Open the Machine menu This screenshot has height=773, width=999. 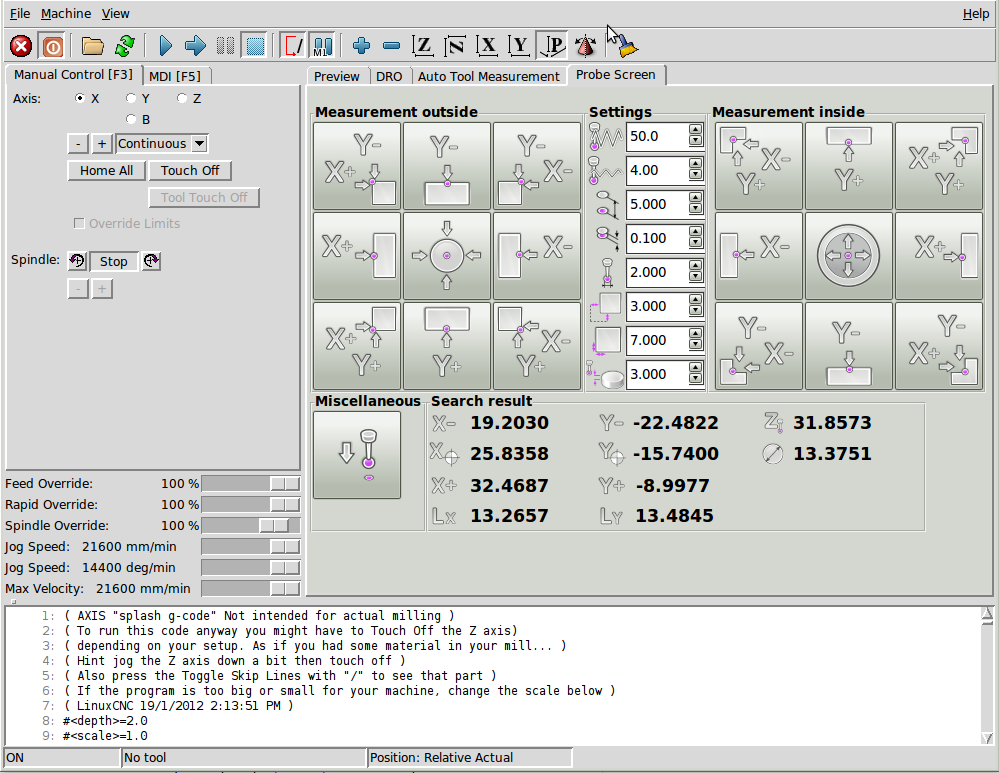coord(66,14)
